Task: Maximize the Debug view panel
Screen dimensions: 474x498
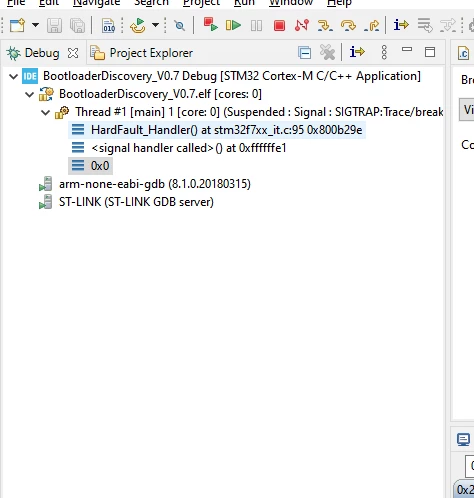Action: coord(430,52)
